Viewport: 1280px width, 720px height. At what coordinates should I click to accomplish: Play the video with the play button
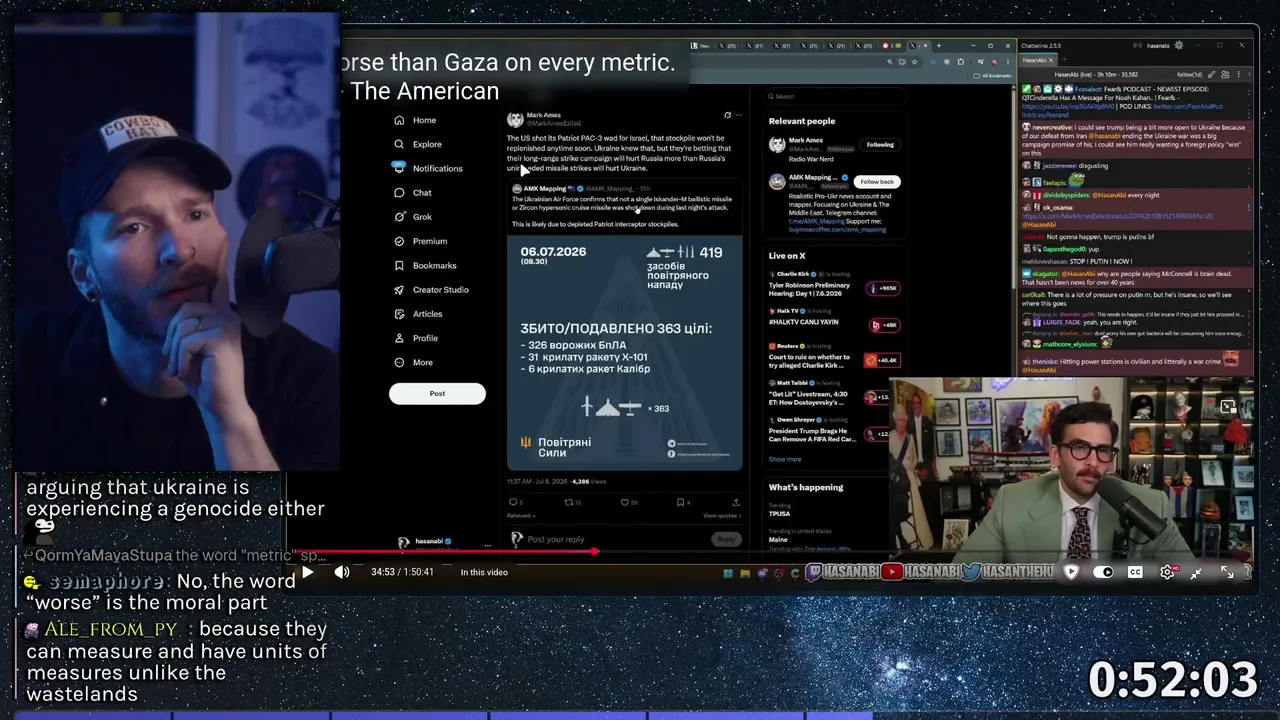click(x=307, y=572)
